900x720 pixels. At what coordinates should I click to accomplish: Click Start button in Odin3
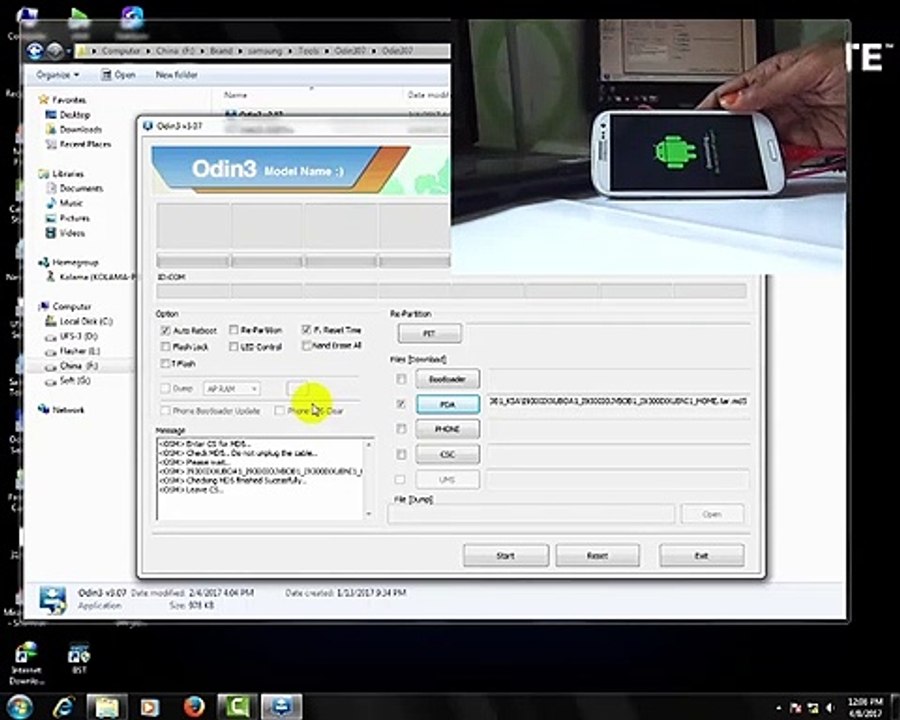pyautogui.click(x=506, y=556)
